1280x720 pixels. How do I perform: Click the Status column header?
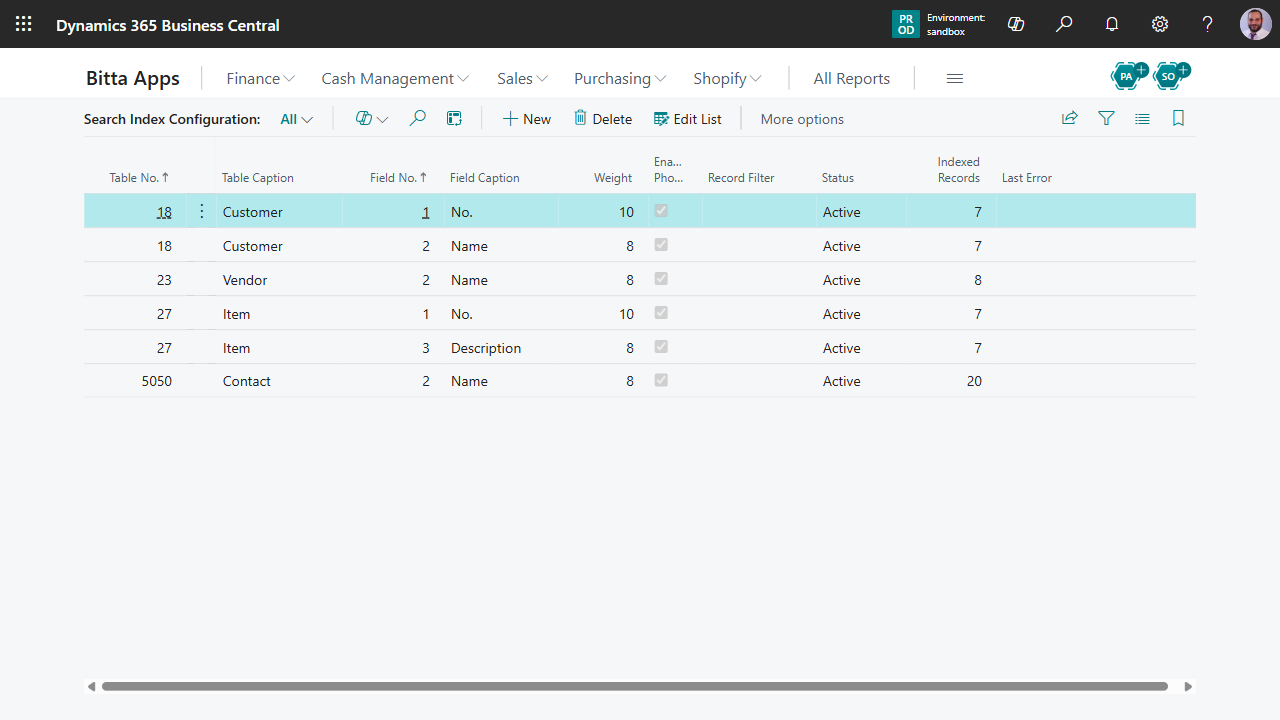[838, 177]
